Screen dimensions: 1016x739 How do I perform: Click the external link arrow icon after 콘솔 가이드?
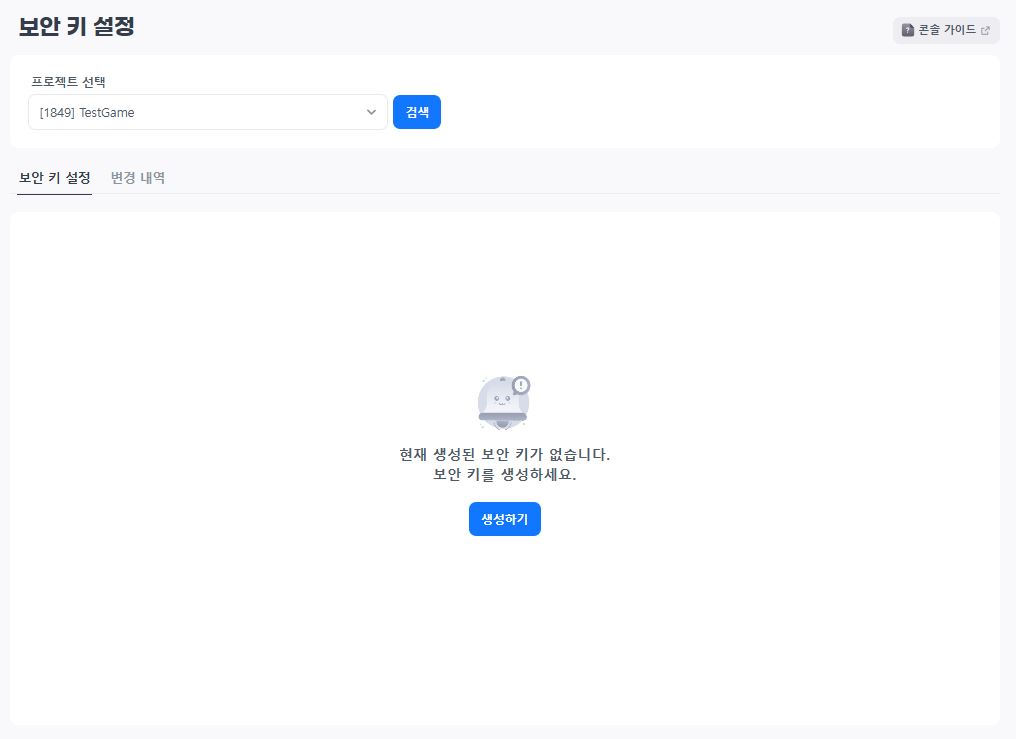pyautogui.click(x=985, y=30)
